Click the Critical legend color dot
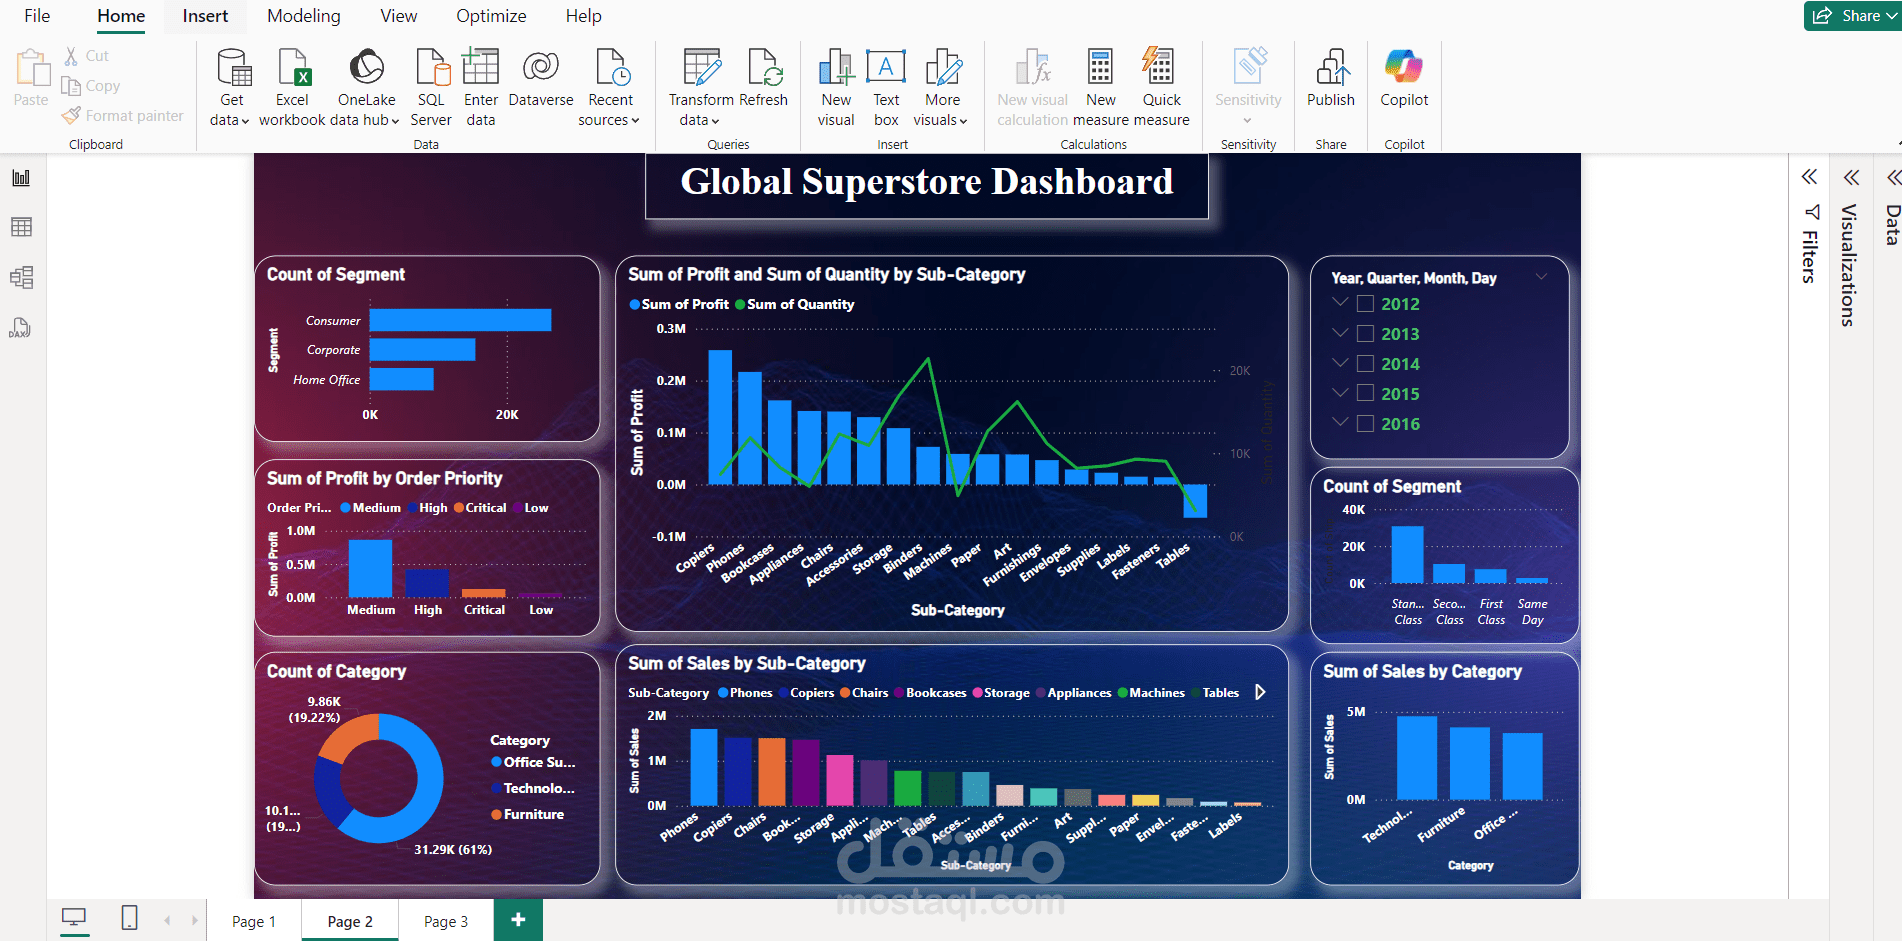The image size is (1902, 941). [459, 508]
